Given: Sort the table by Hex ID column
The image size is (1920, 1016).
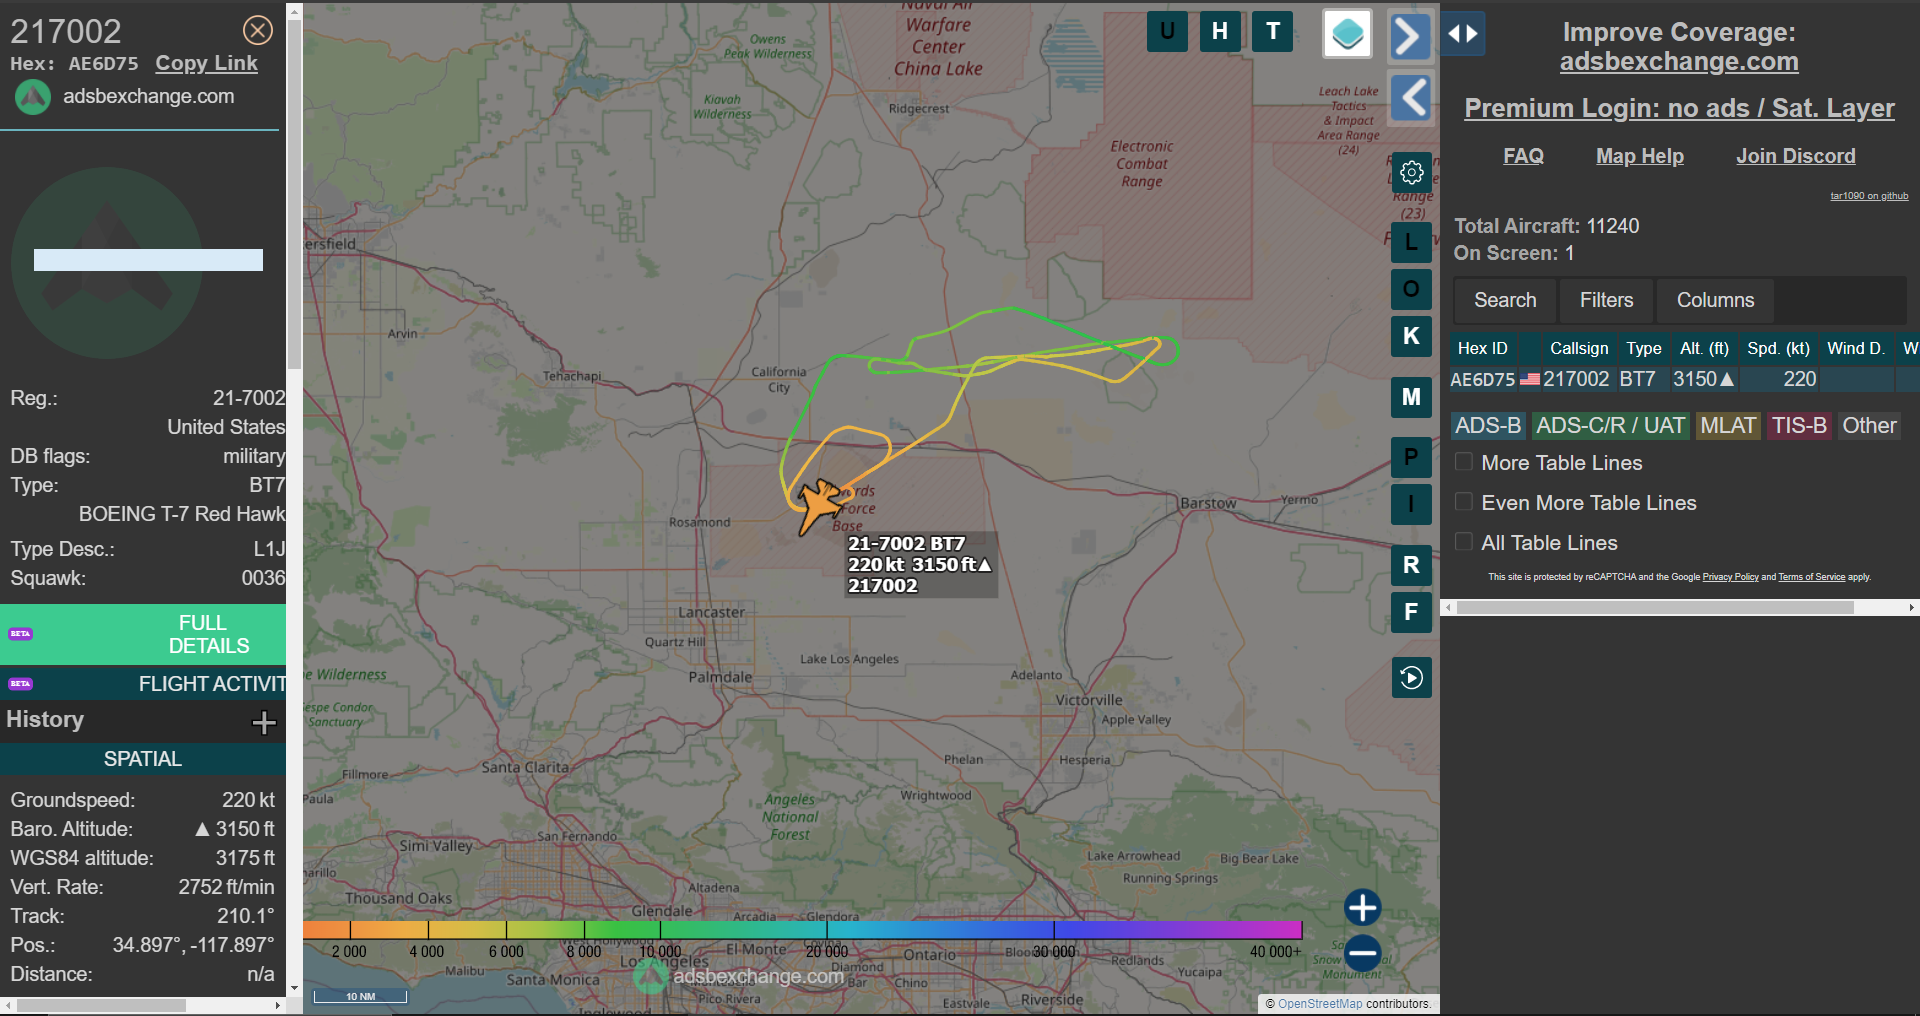Looking at the screenshot, I should (x=1482, y=348).
